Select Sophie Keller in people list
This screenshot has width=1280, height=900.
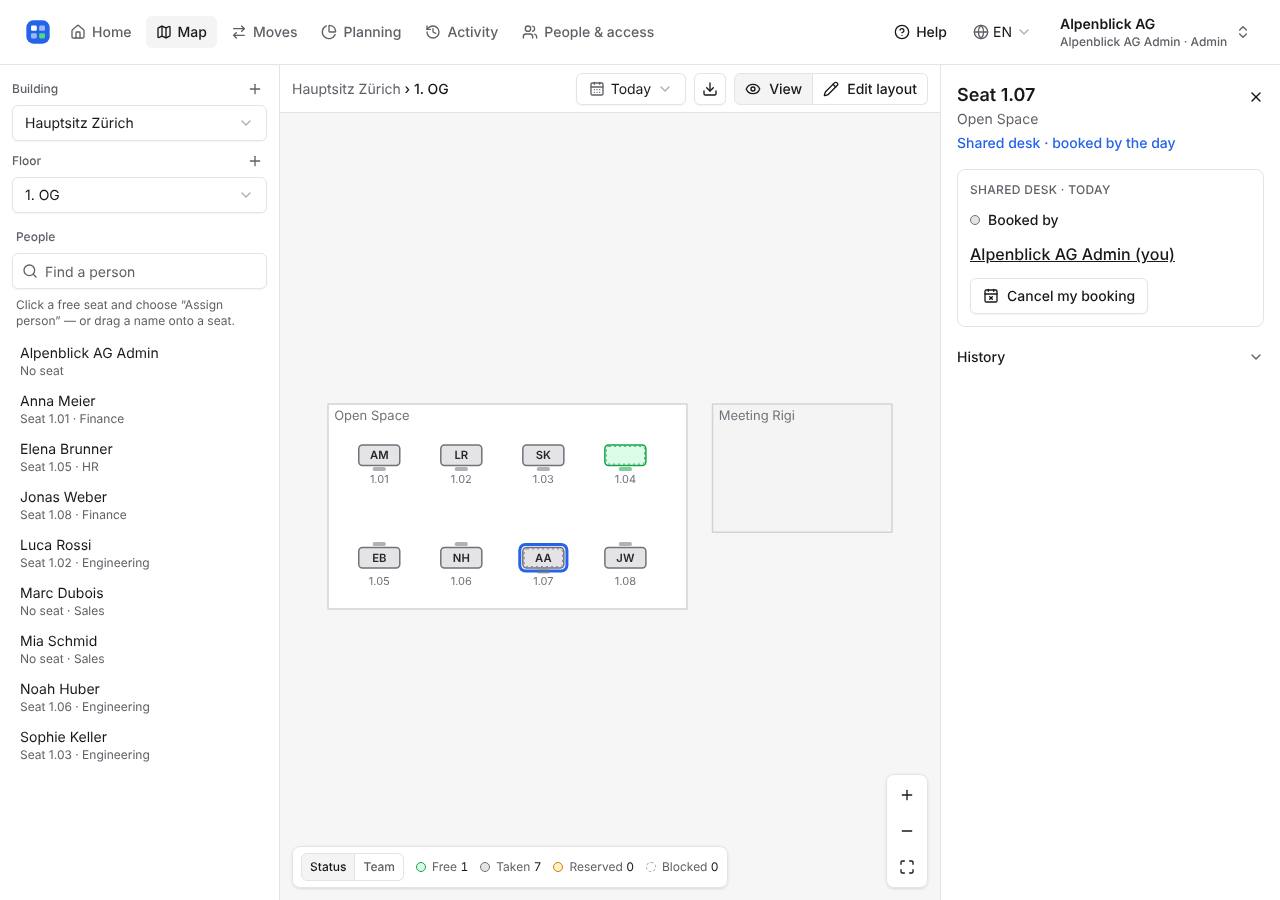(x=139, y=745)
